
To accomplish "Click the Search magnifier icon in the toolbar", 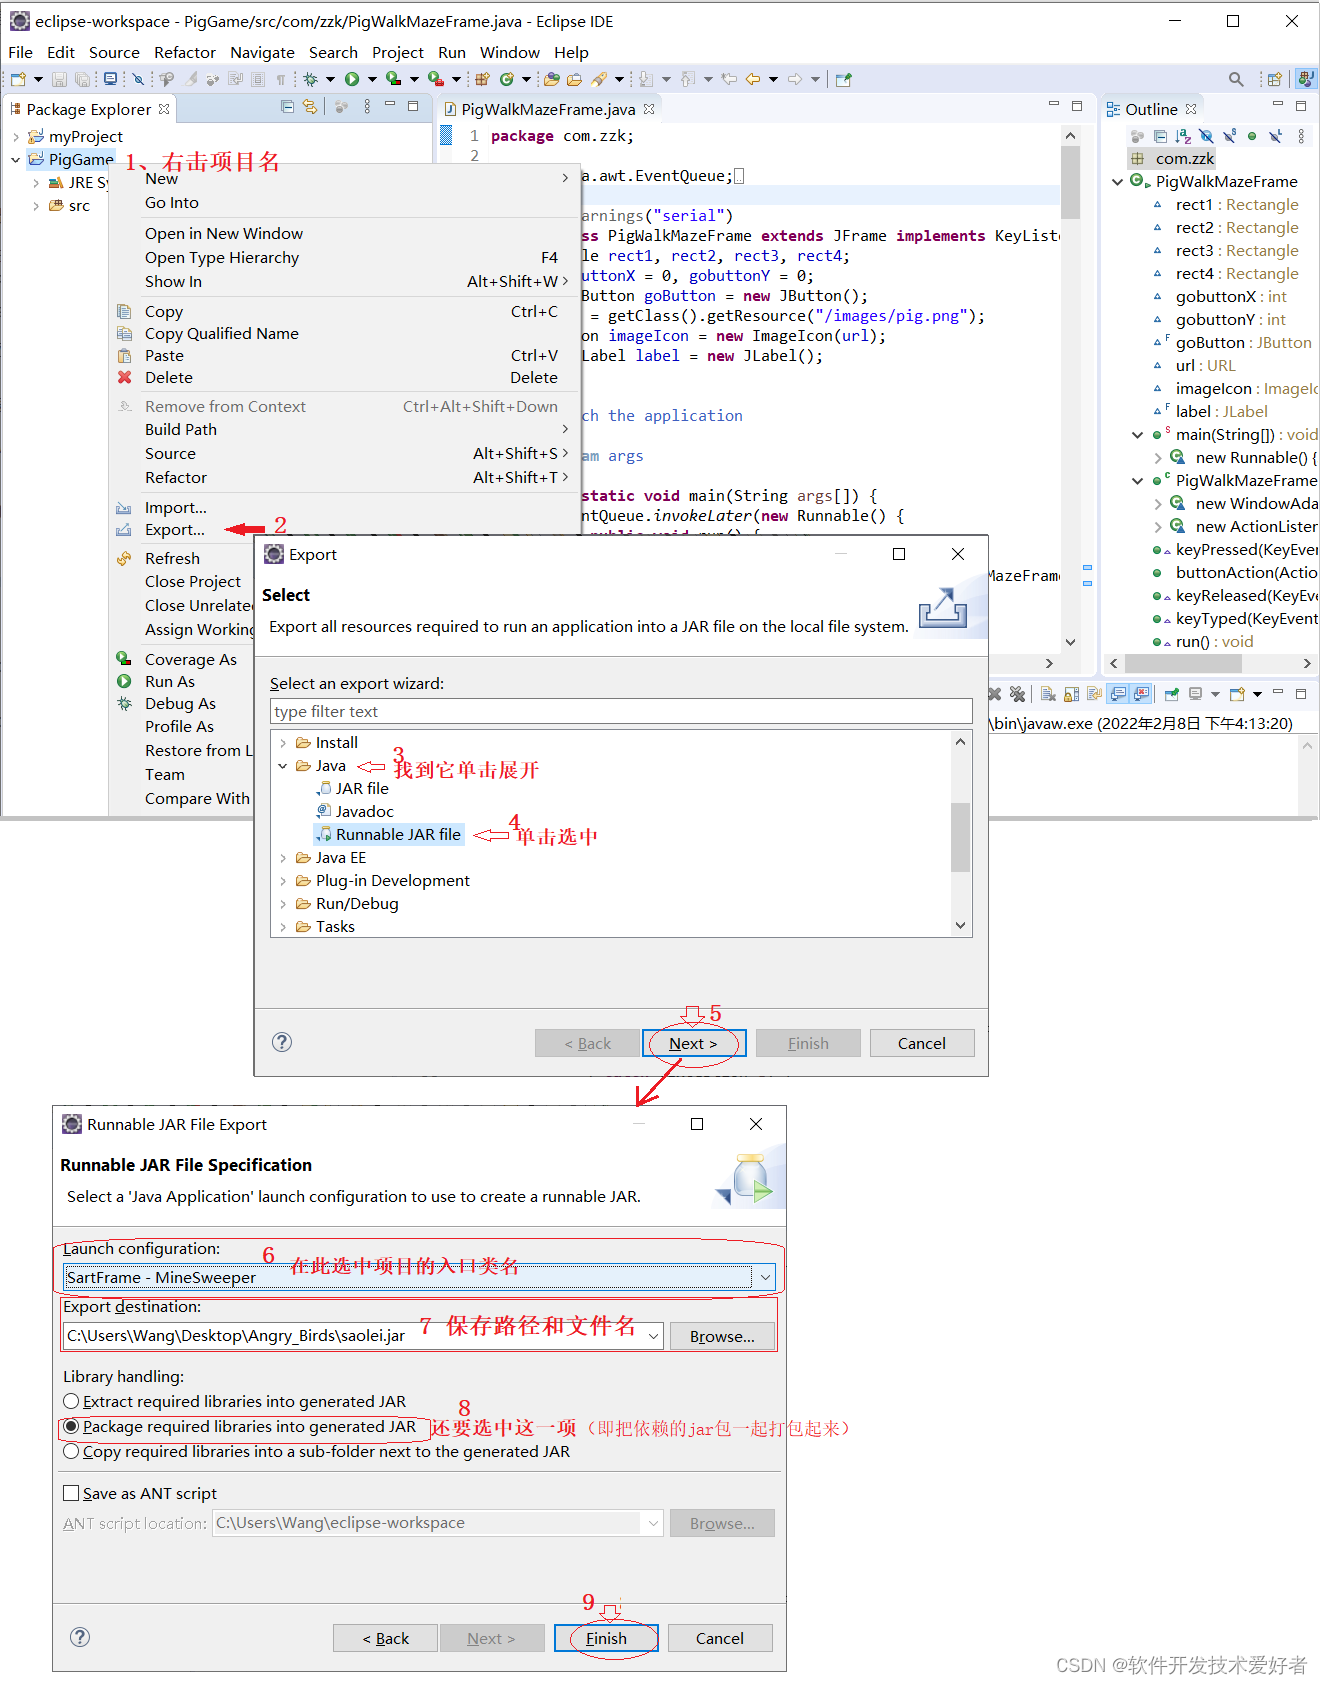I will (1236, 79).
